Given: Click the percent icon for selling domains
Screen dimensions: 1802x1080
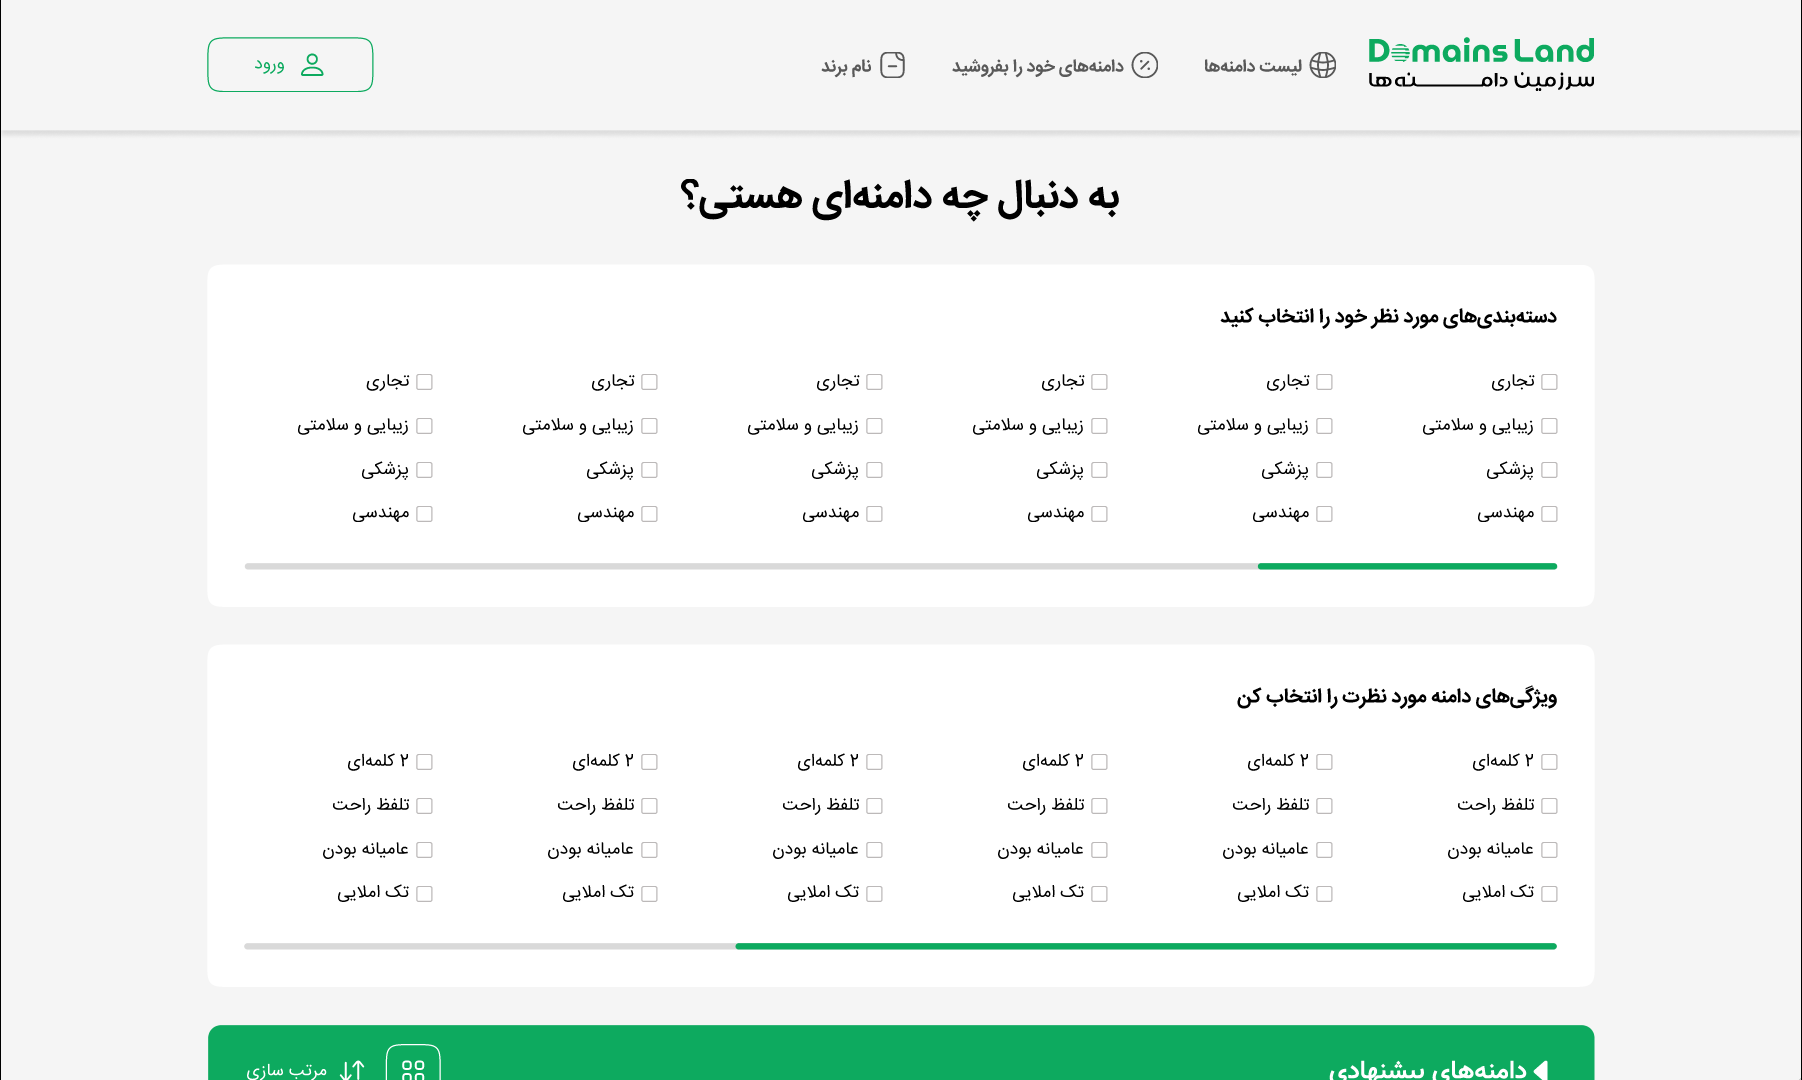Looking at the screenshot, I should point(1144,65).
